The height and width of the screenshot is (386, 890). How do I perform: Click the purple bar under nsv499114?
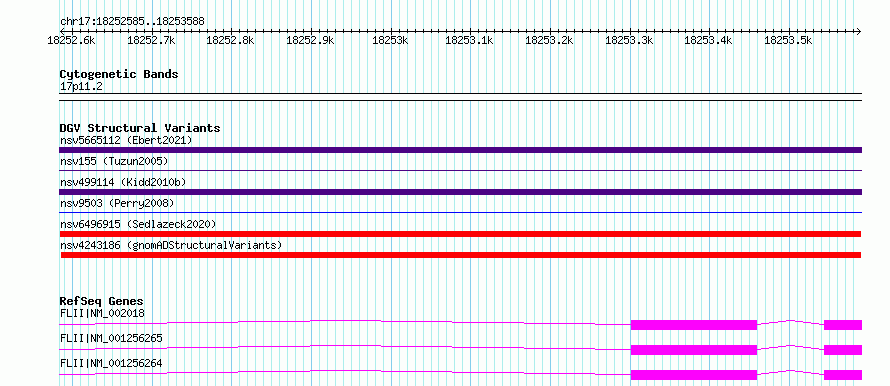coord(460,192)
